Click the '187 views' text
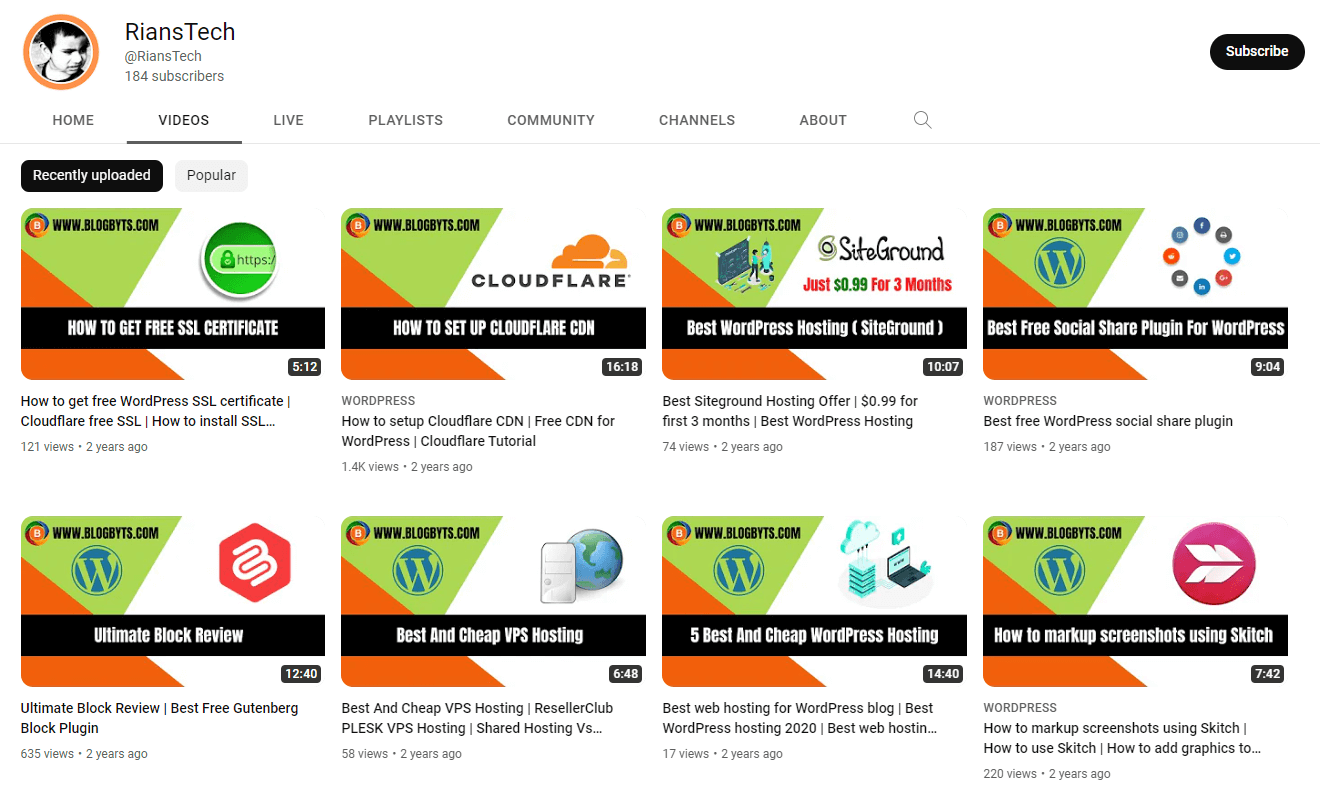This screenshot has height=795, width=1320. coord(1010,447)
